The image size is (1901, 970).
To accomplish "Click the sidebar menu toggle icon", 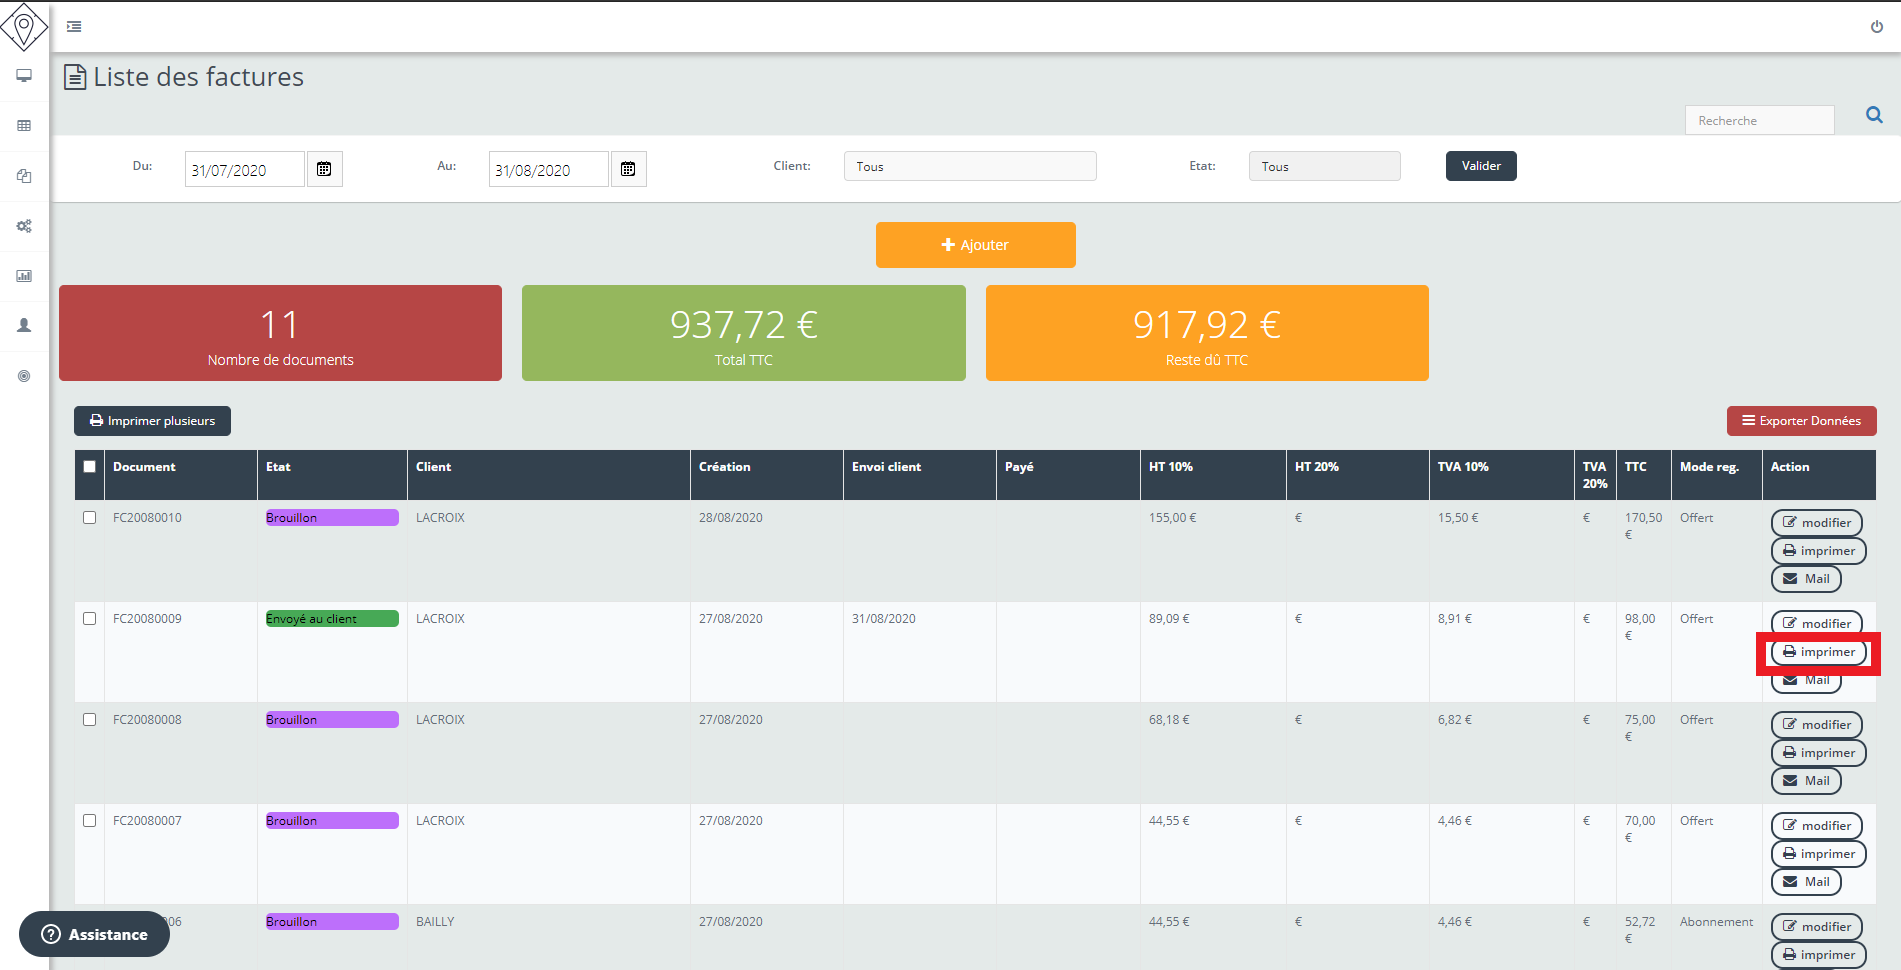I will (x=74, y=27).
